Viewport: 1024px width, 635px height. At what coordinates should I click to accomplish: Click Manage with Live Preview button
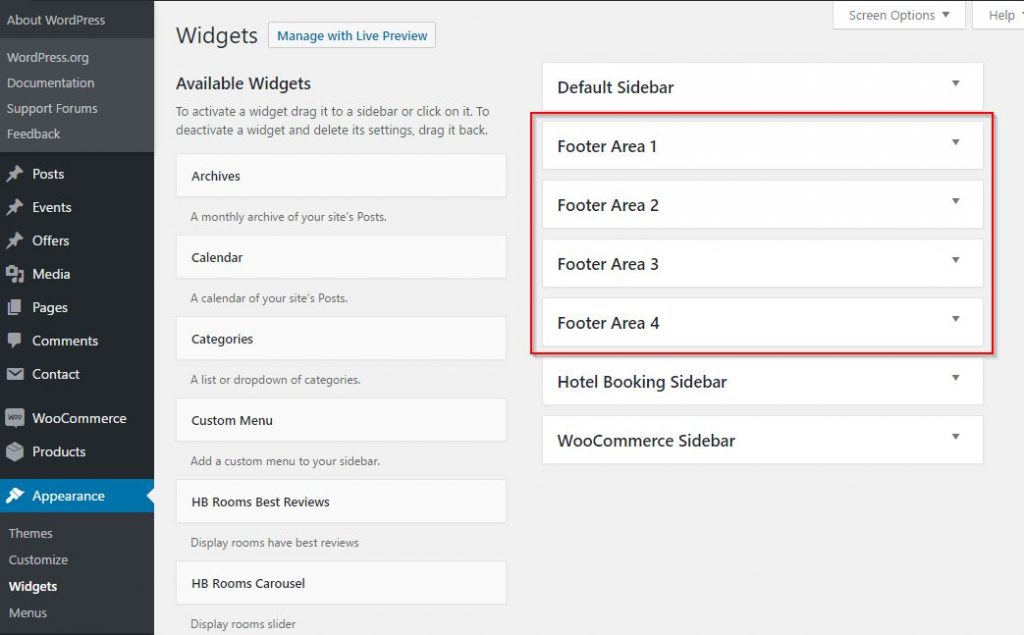point(352,36)
